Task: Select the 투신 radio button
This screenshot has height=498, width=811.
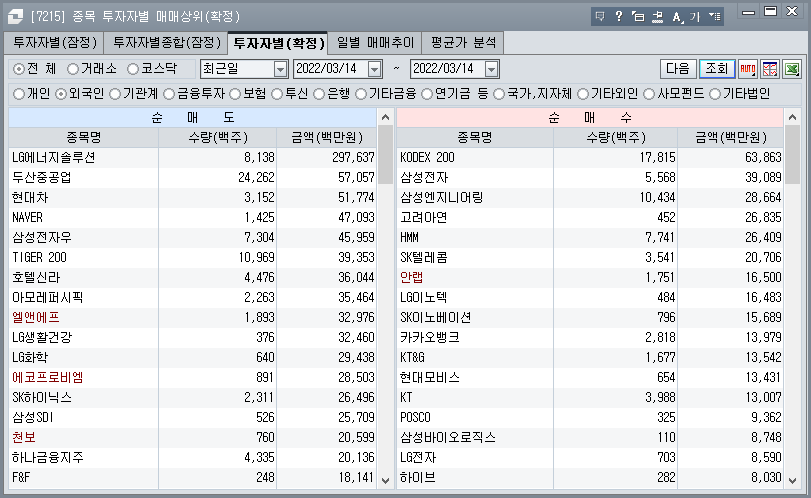Action: pyautogui.click(x=277, y=94)
